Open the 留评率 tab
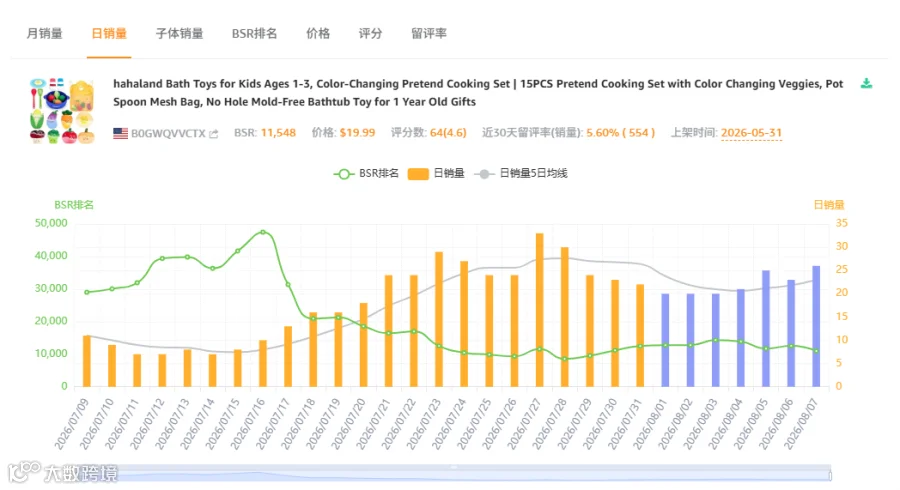900x490 pixels. click(429, 33)
